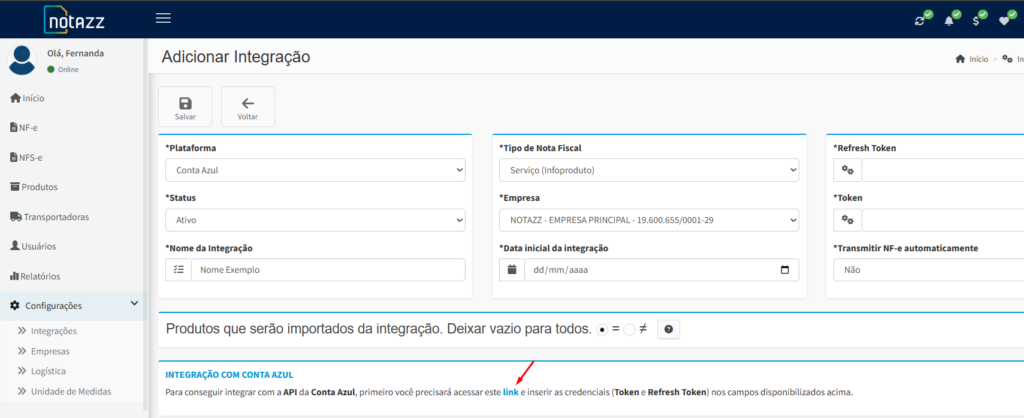Screen dimensions: 1024x418
Task: Click the help question mark icon
Action: tap(667, 328)
